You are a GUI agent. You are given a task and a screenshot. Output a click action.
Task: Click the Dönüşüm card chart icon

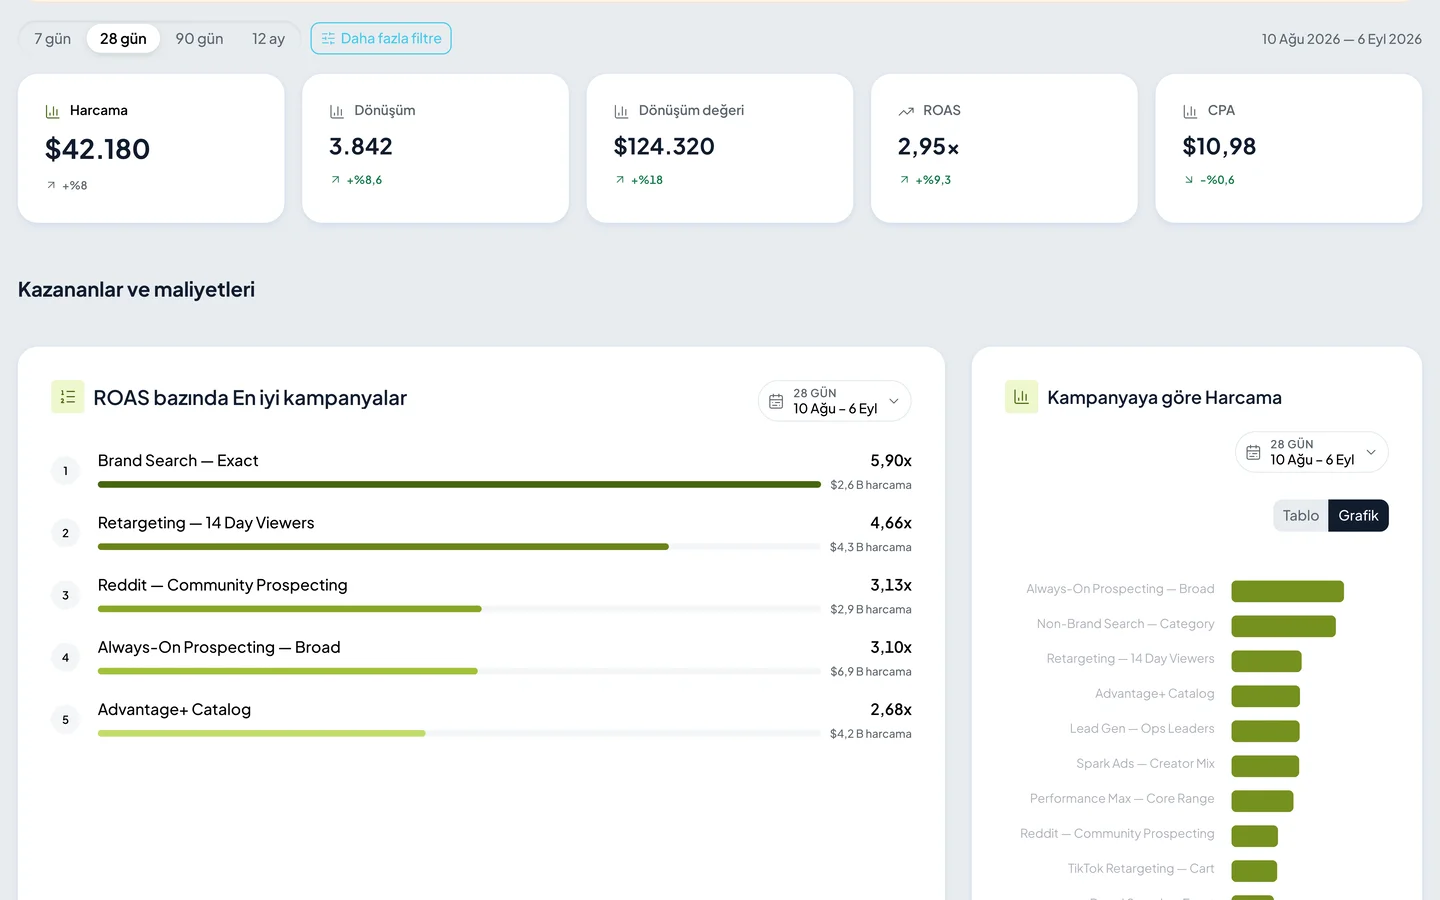337,111
